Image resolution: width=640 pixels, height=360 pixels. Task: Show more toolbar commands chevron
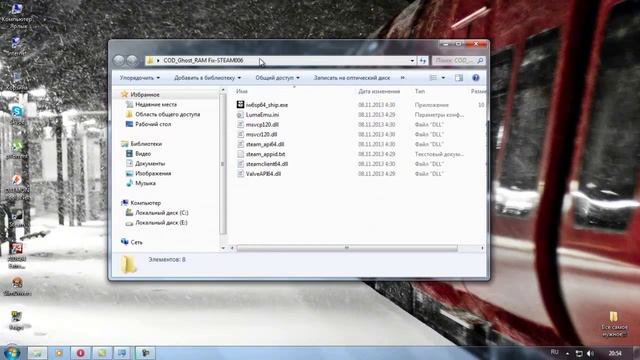pyautogui.click(x=402, y=78)
